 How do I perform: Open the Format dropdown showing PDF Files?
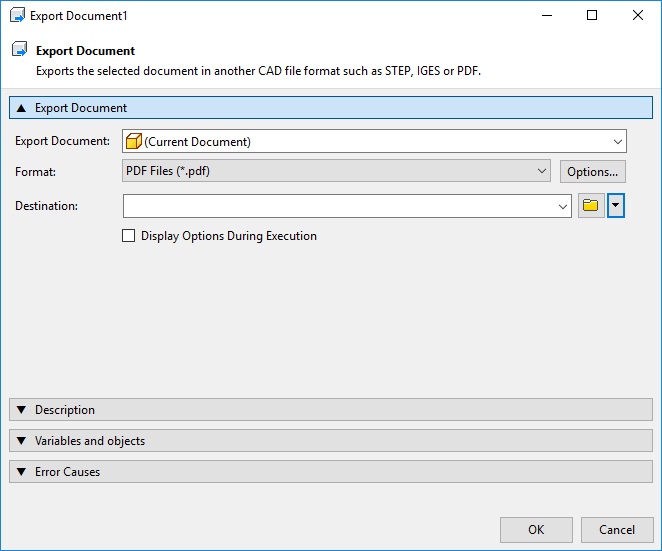coord(542,171)
